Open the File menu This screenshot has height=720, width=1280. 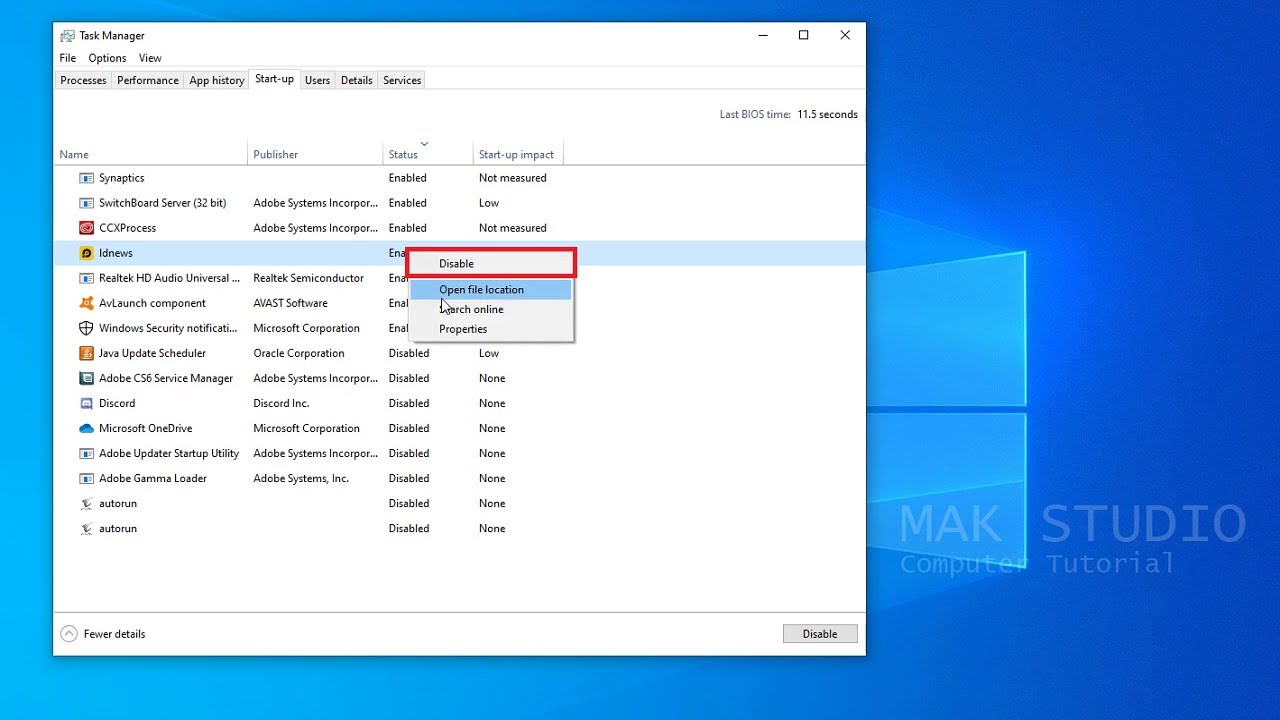tap(68, 58)
